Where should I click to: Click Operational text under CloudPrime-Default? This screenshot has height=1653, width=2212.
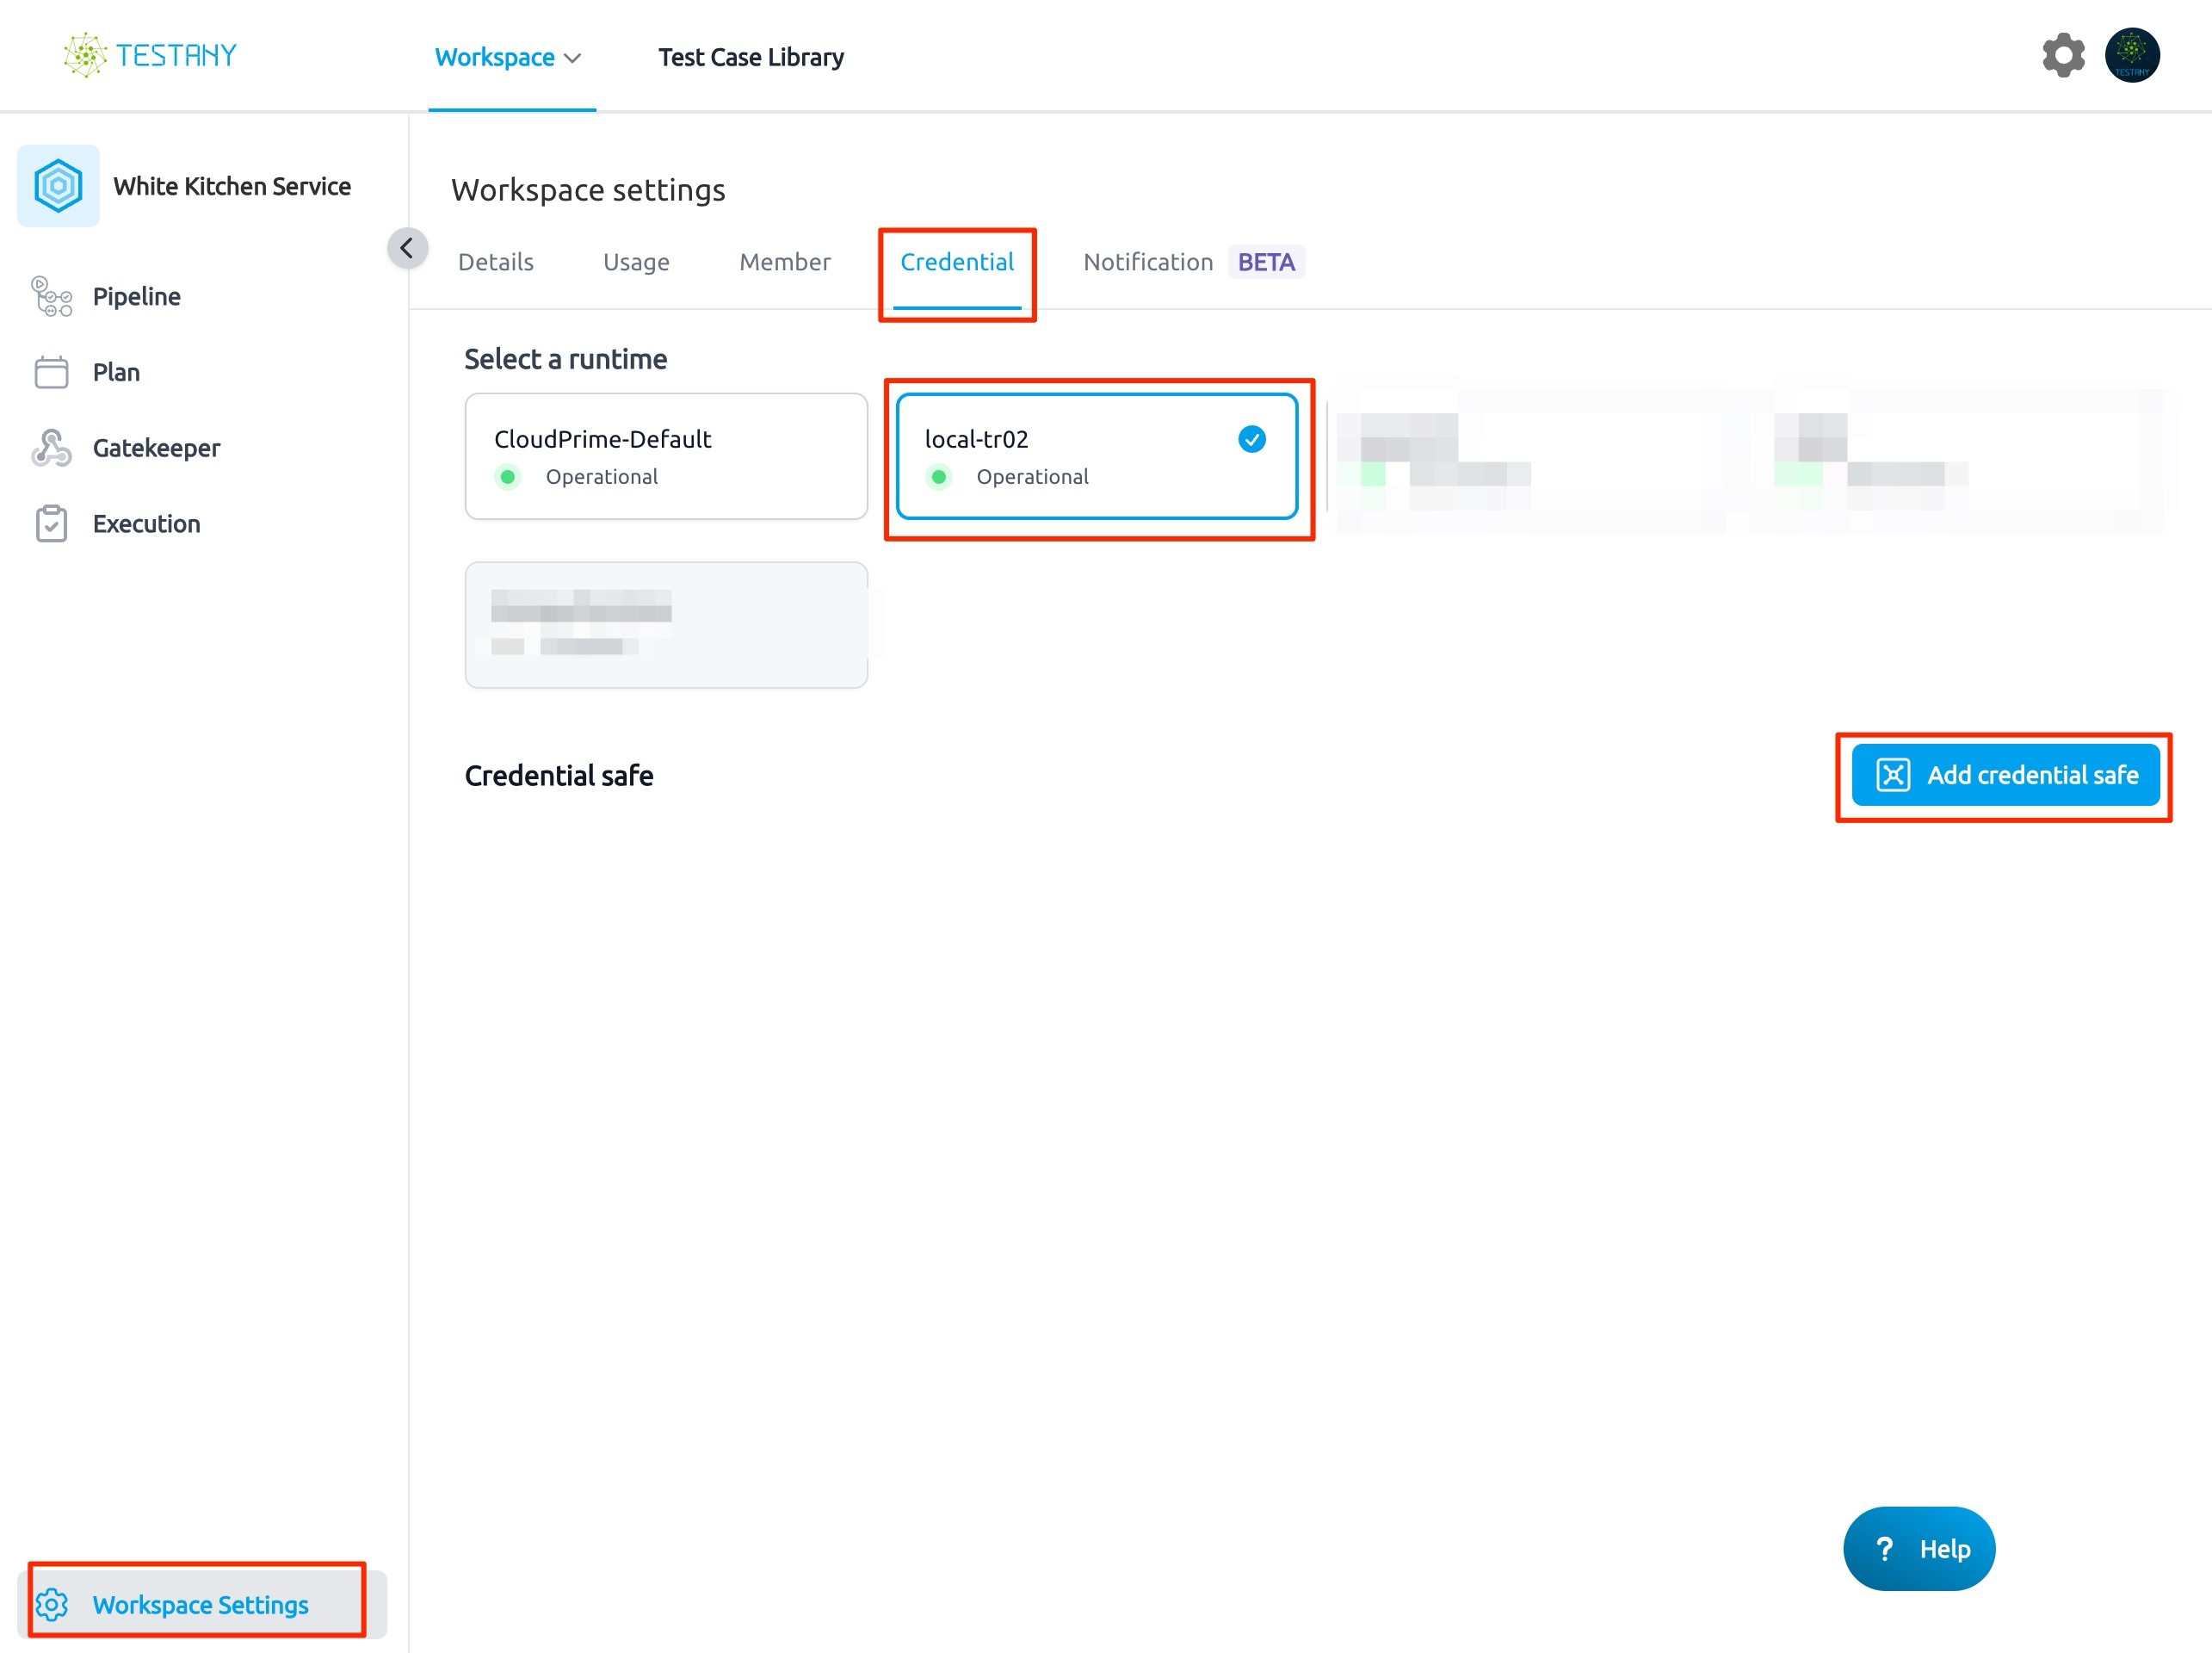601,477
